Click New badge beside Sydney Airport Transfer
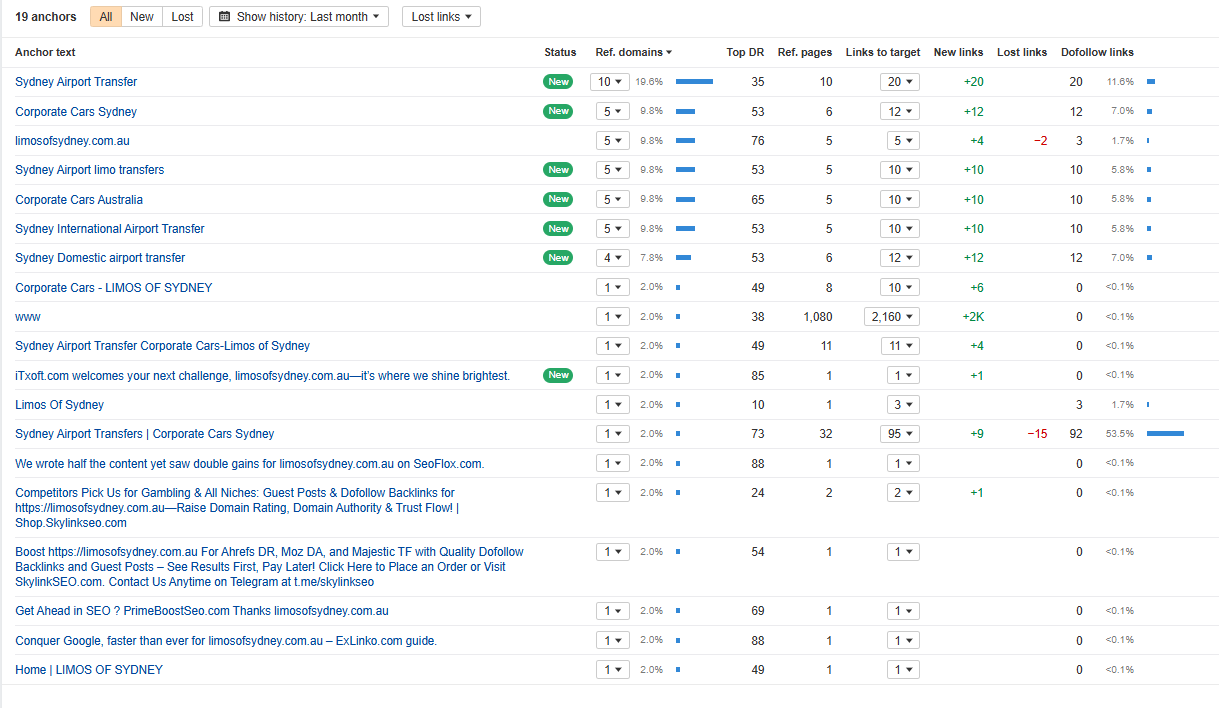This screenshot has width=1219, height=708. tap(558, 82)
